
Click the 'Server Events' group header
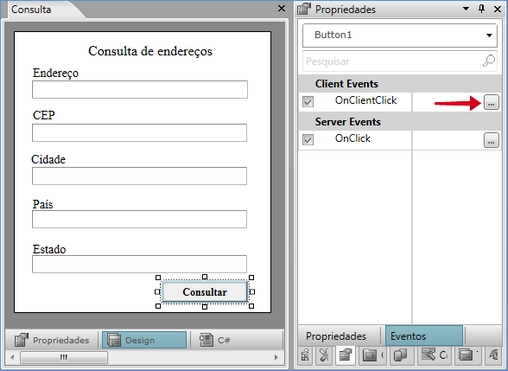tap(348, 122)
